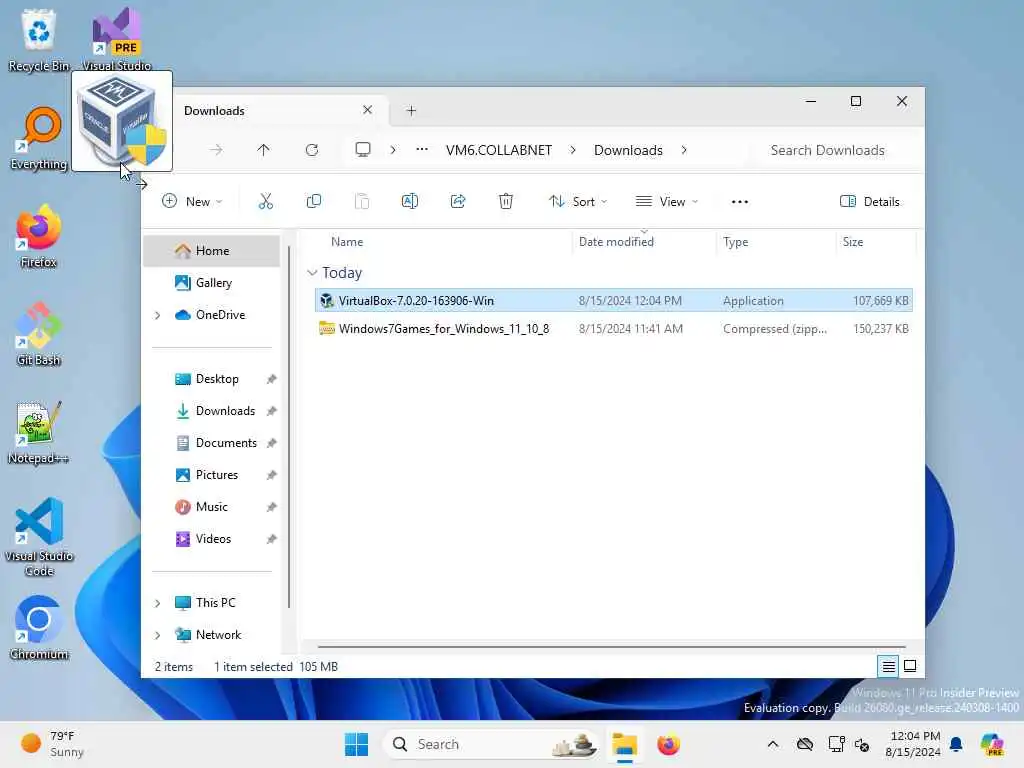Open the View dropdown menu
The width and height of the screenshot is (1024, 768).
[x=667, y=201]
